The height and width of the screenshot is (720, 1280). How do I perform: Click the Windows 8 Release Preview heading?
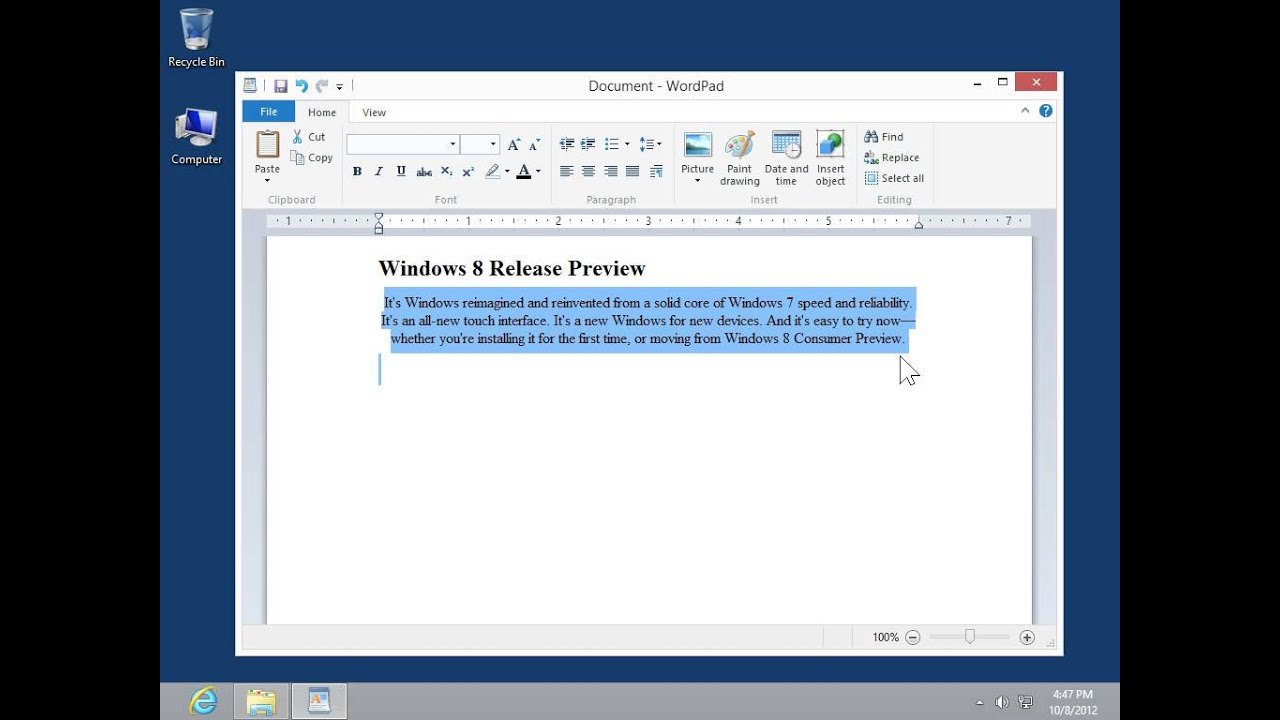(512, 268)
